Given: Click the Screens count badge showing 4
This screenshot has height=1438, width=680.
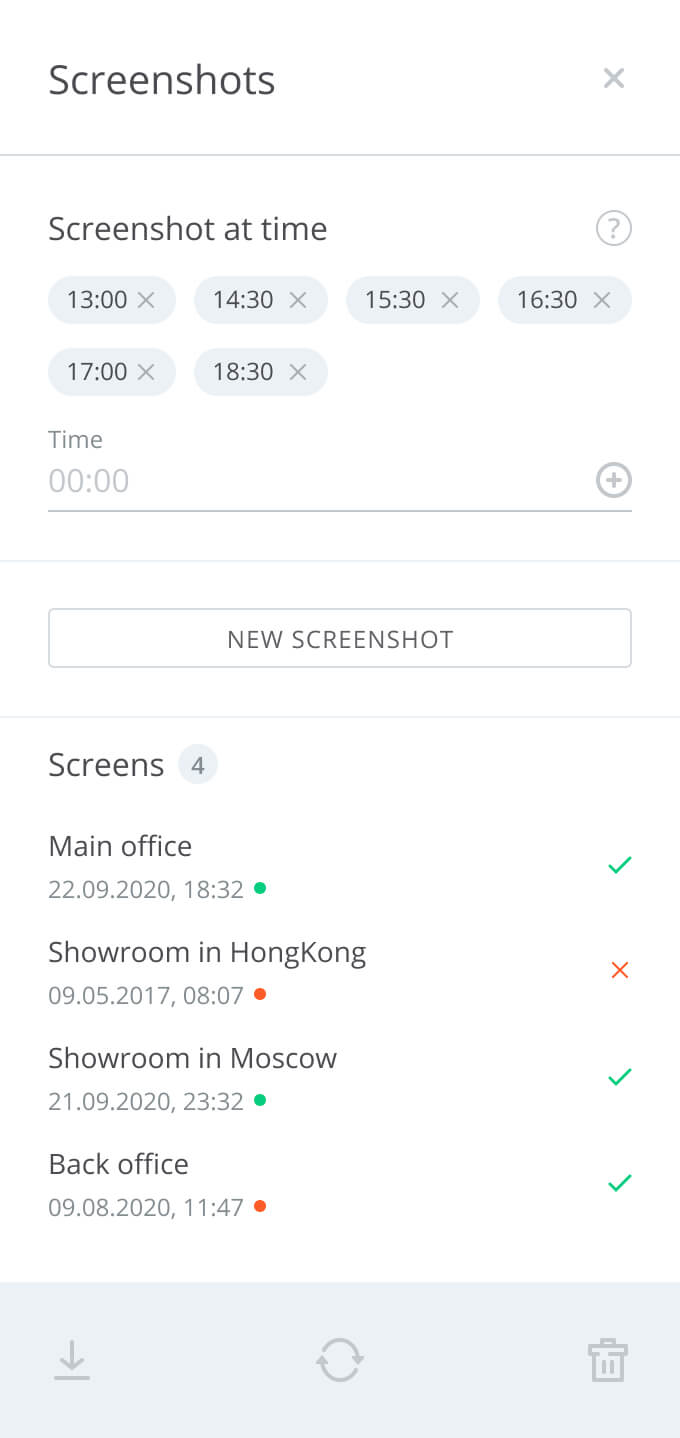Looking at the screenshot, I should tap(197, 764).
